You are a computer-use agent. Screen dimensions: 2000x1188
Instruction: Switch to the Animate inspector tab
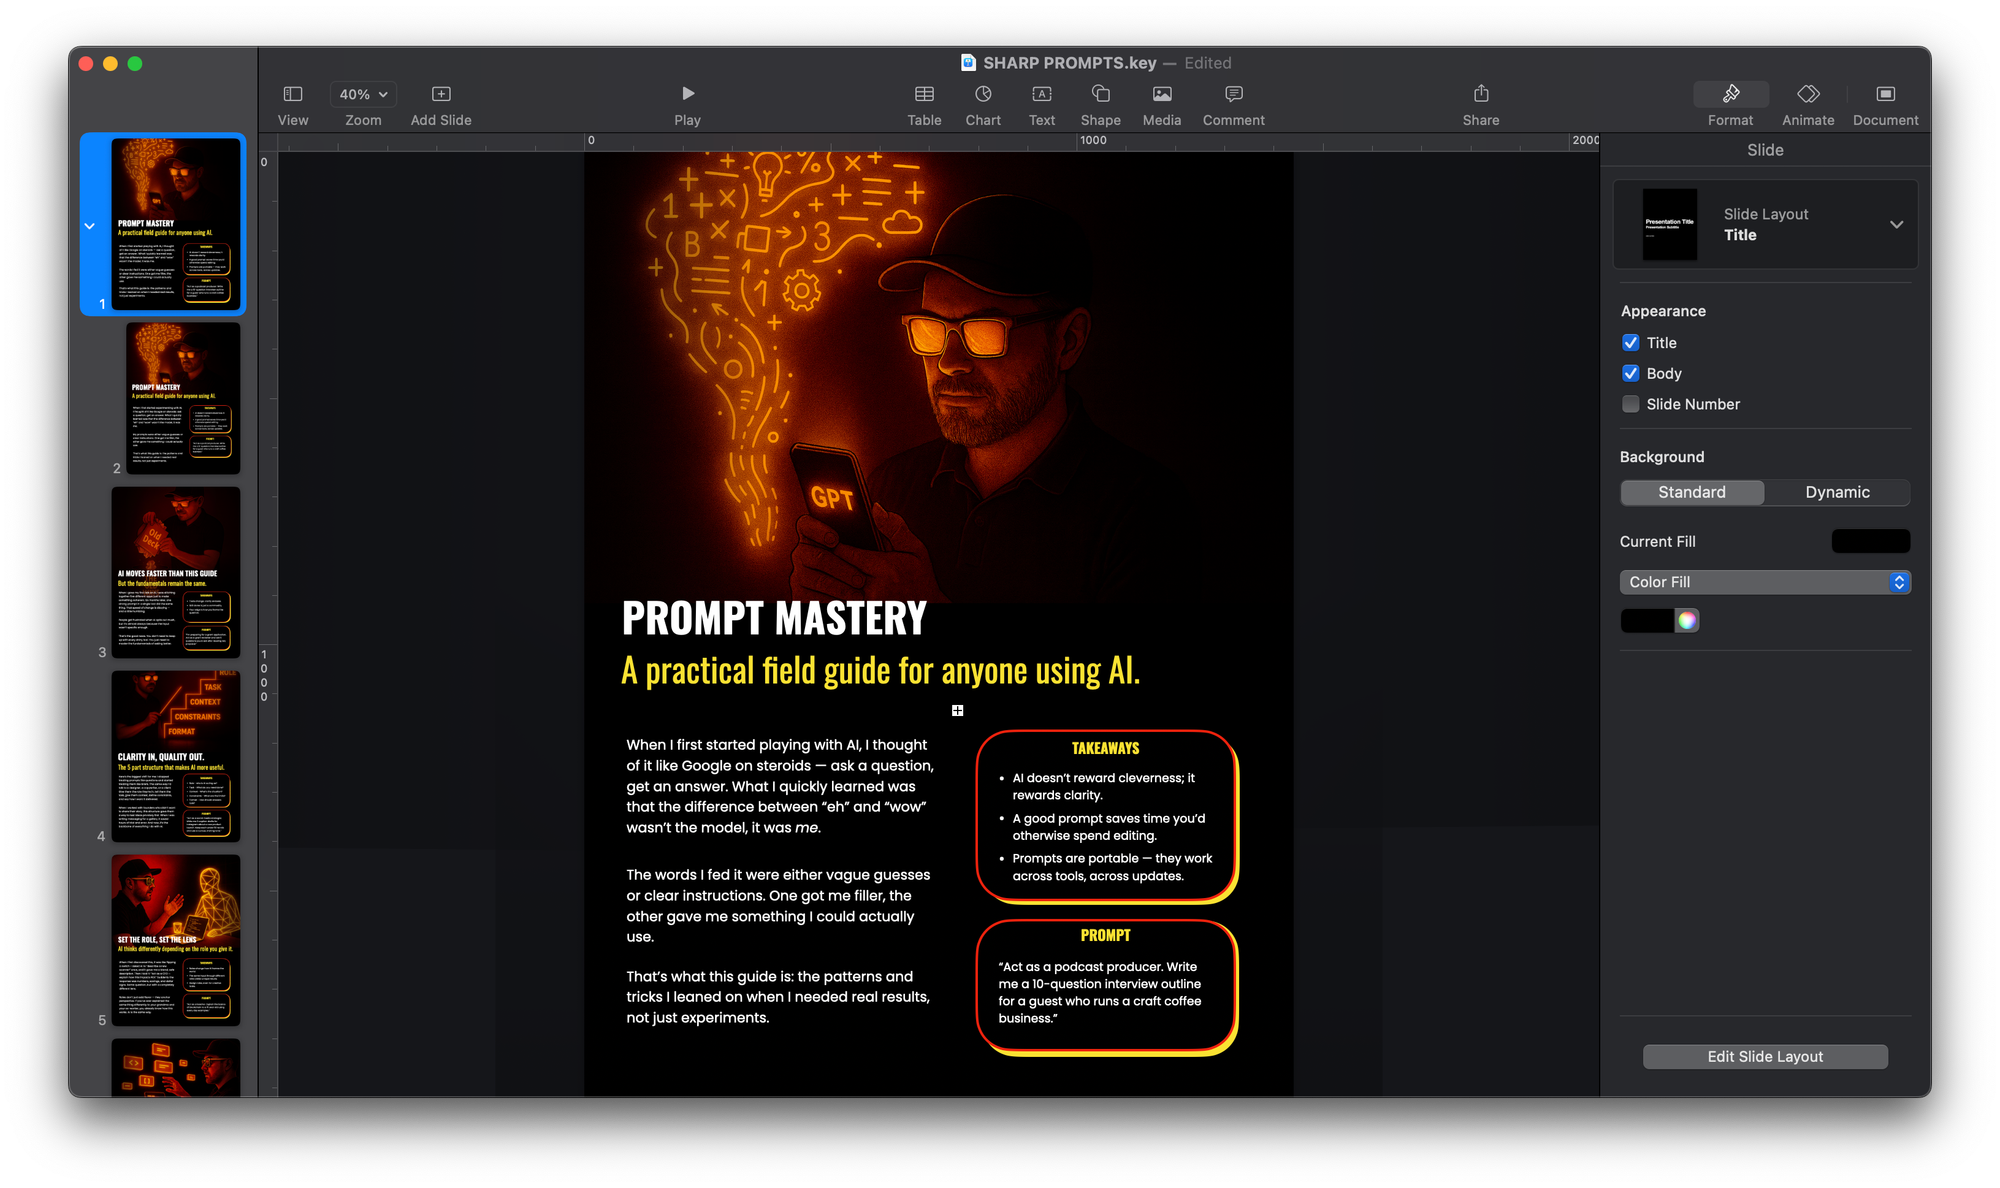point(1808,94)
